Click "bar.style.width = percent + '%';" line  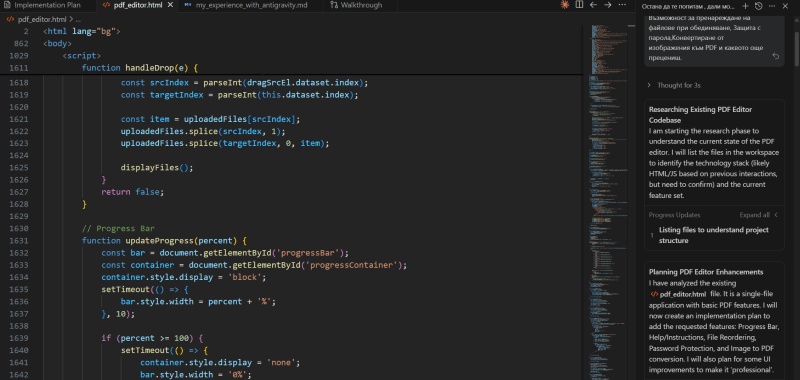pyautogui.click(x=198, y=302)
